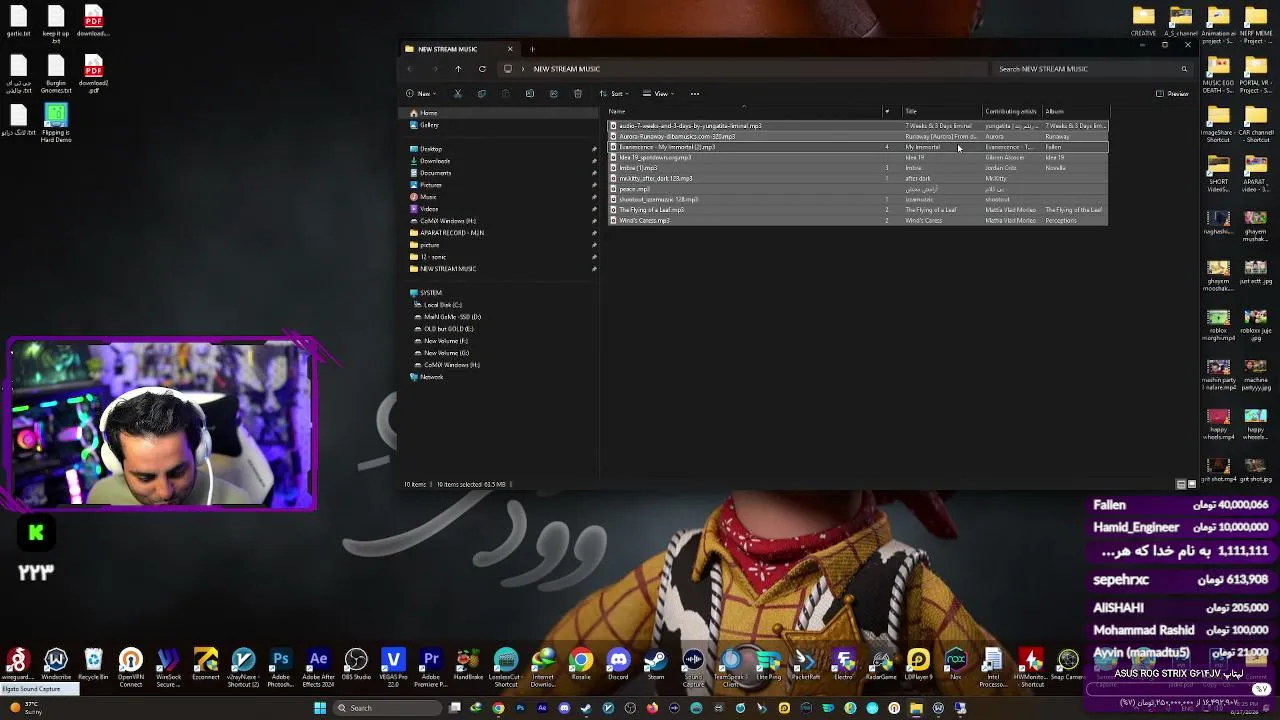Select the NEW STREAM MUSIC Explorer tab

pos(459,49)
